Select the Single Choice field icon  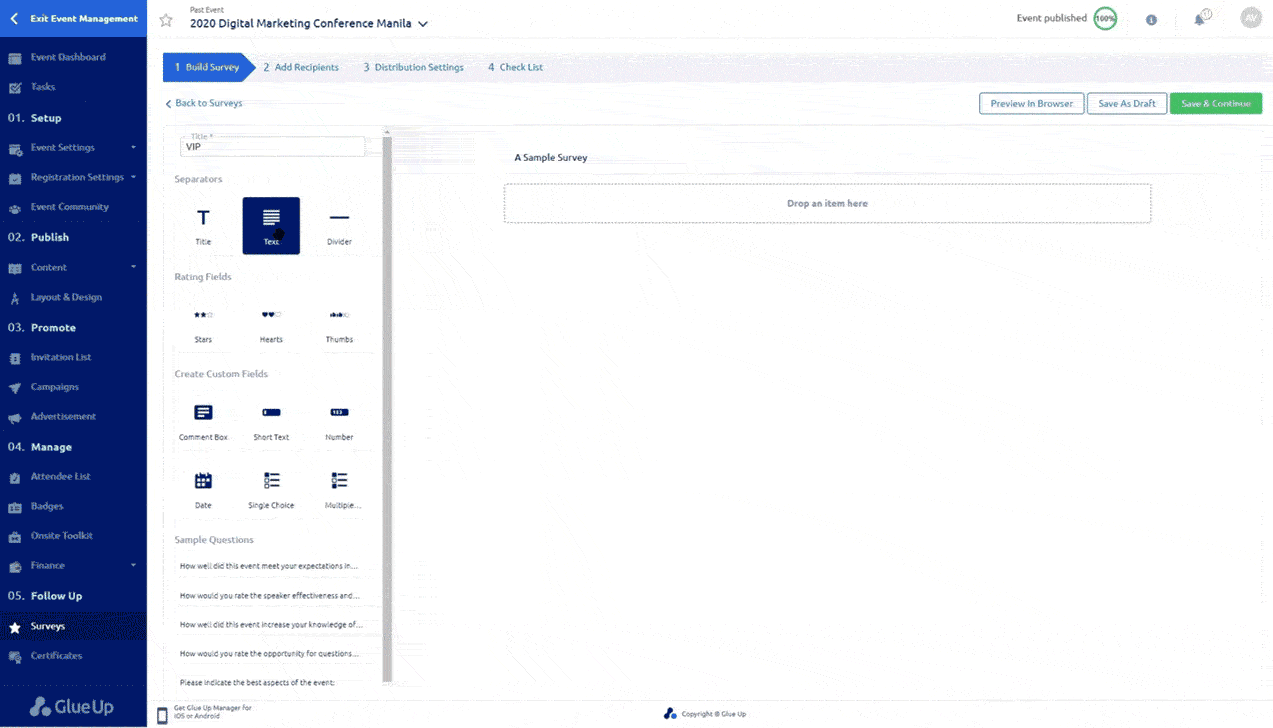click(x=271, y=479)
